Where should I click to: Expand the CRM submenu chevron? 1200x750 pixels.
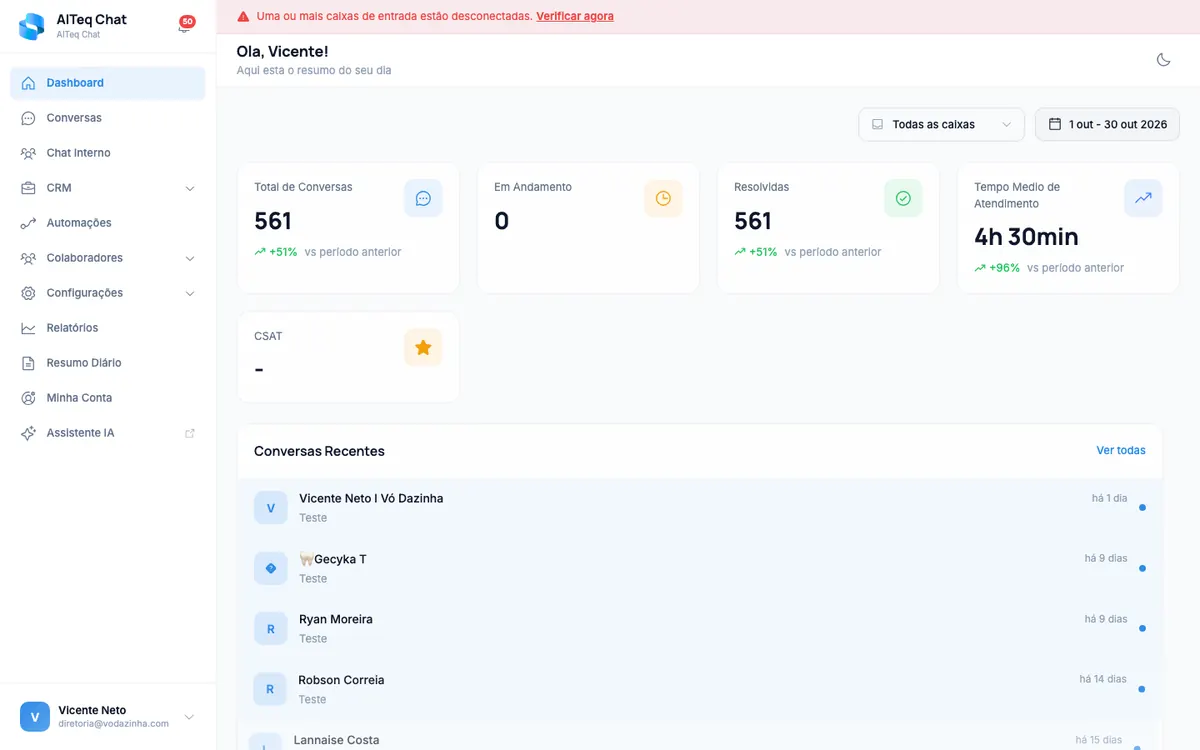(x=190, y=188)
